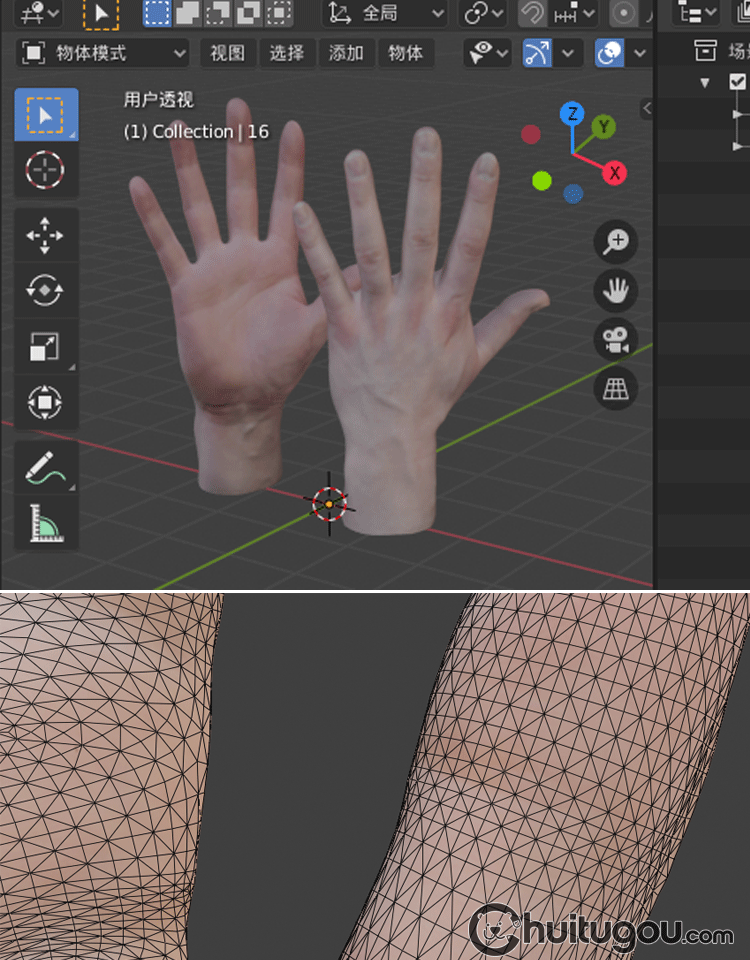Open the 视图 menu

(x=227, y=53)
